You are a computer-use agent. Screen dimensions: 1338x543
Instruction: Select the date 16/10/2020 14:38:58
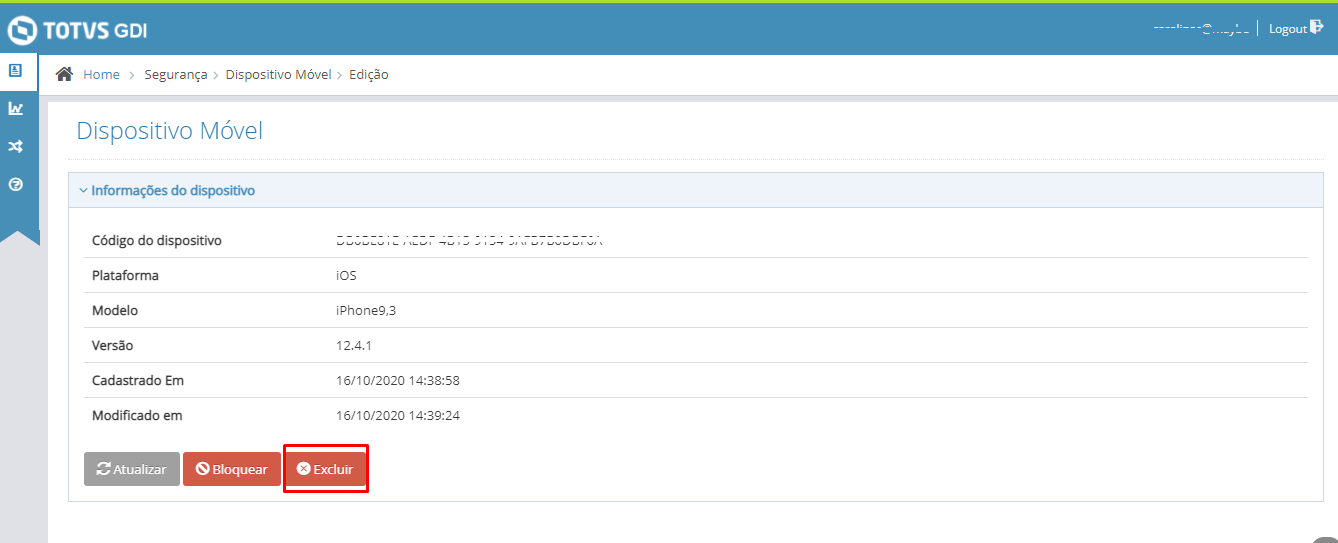tap(398, 381)
